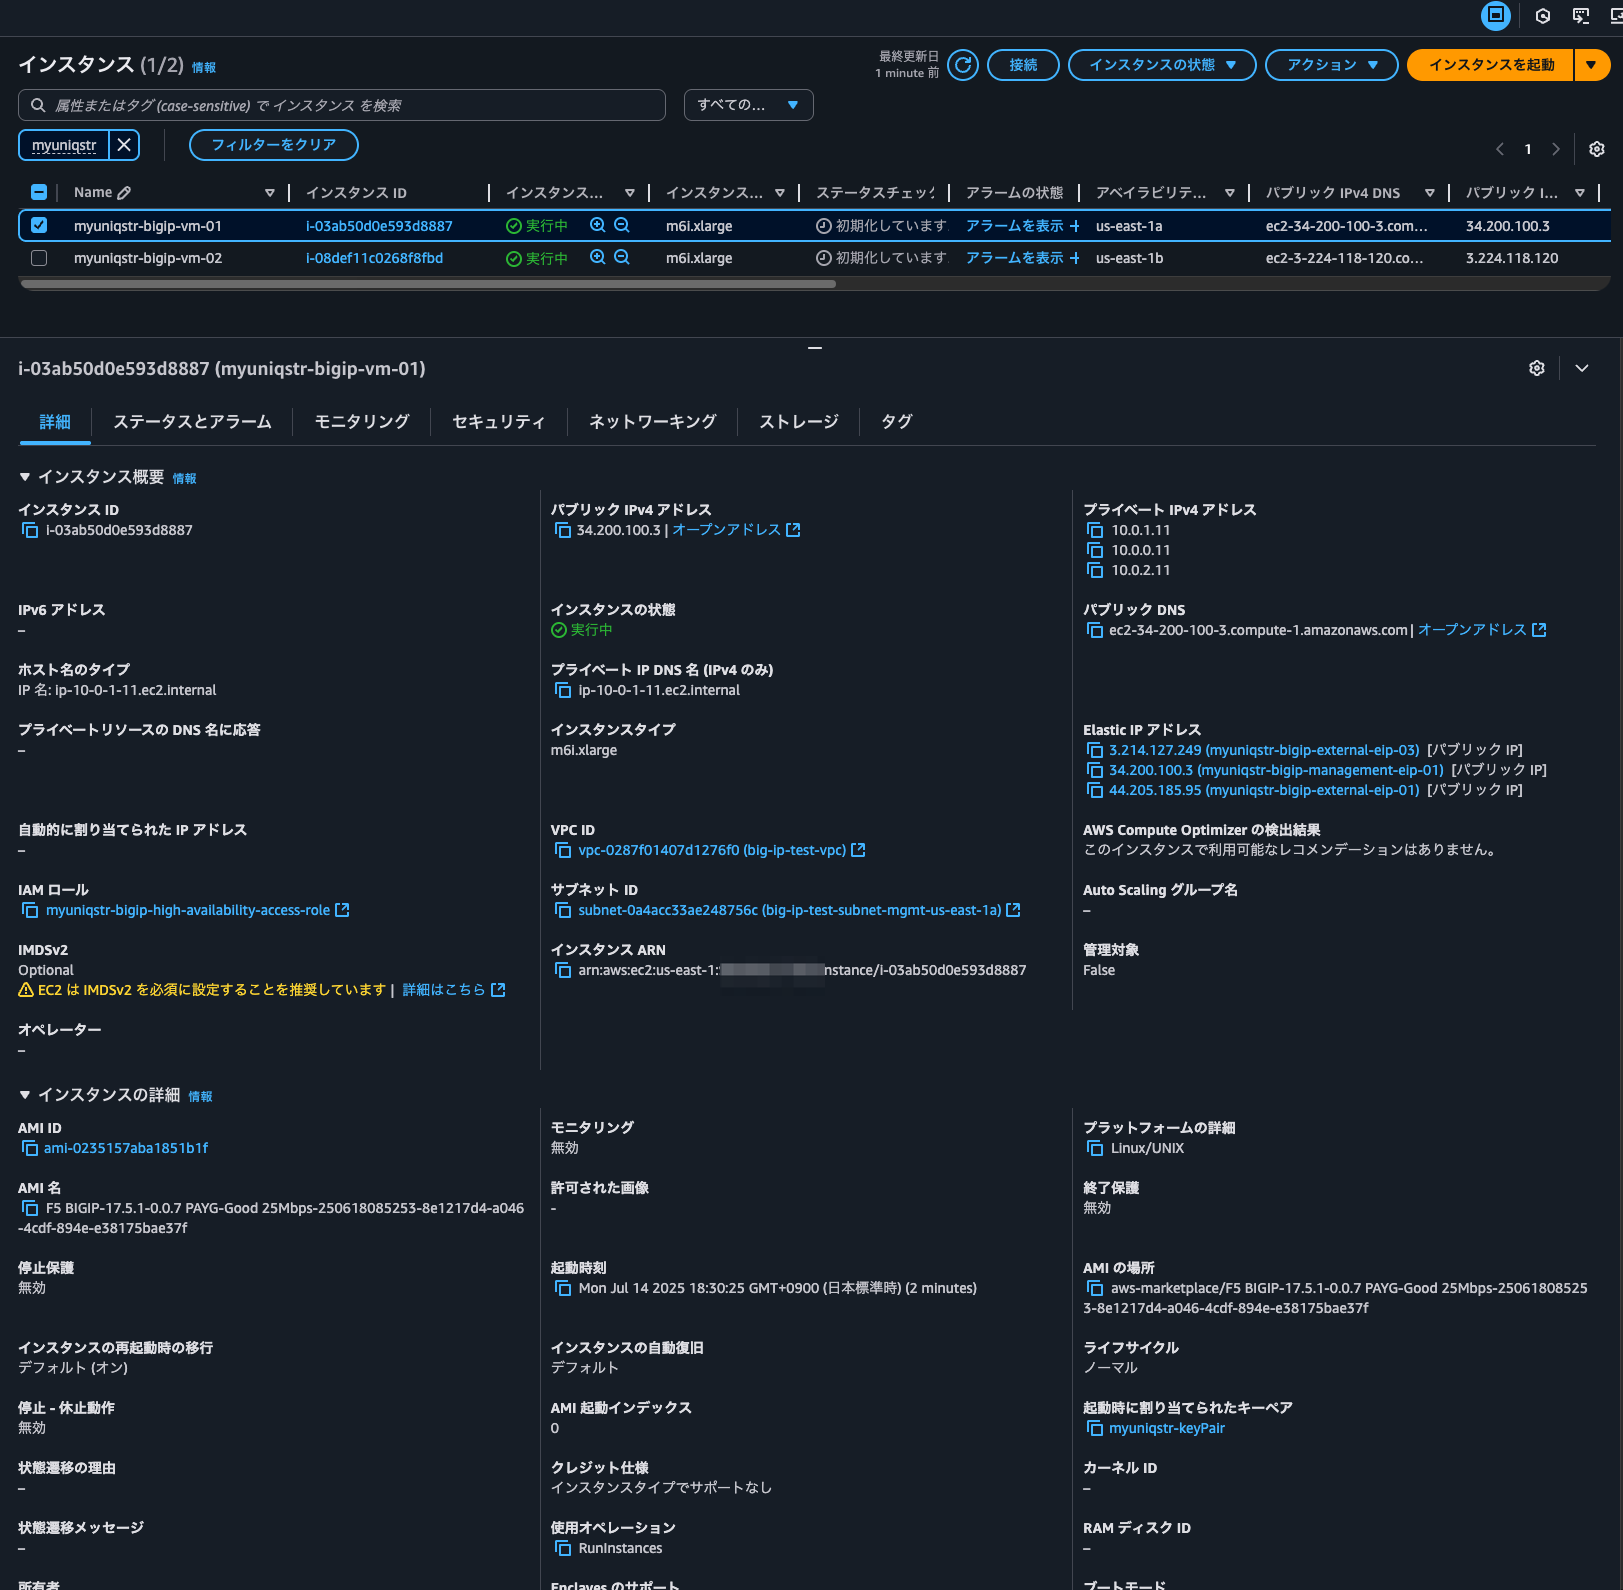1623x1590 pixels.
Task: Open table preferences gear icon
Action: [x=1597, y=149]
